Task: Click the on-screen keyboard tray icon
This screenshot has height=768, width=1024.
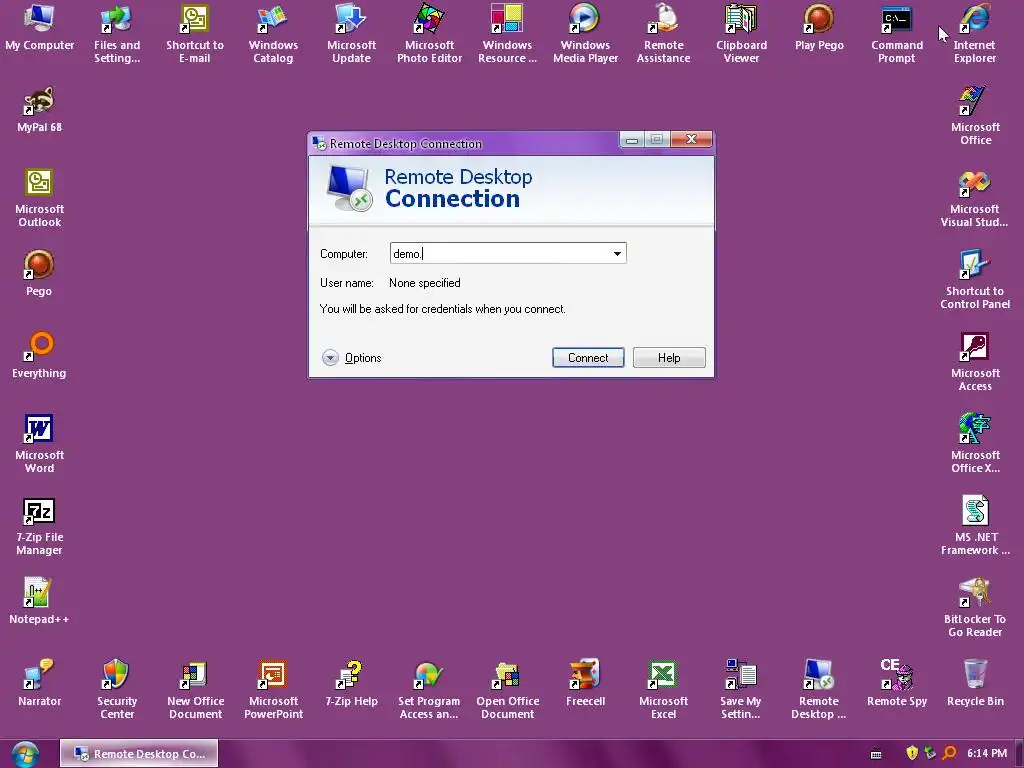Action: (876, 754)
